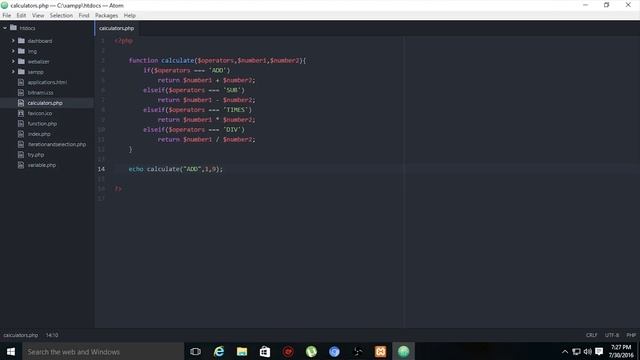Click calculators.php file name in status bar

[20, 335]
